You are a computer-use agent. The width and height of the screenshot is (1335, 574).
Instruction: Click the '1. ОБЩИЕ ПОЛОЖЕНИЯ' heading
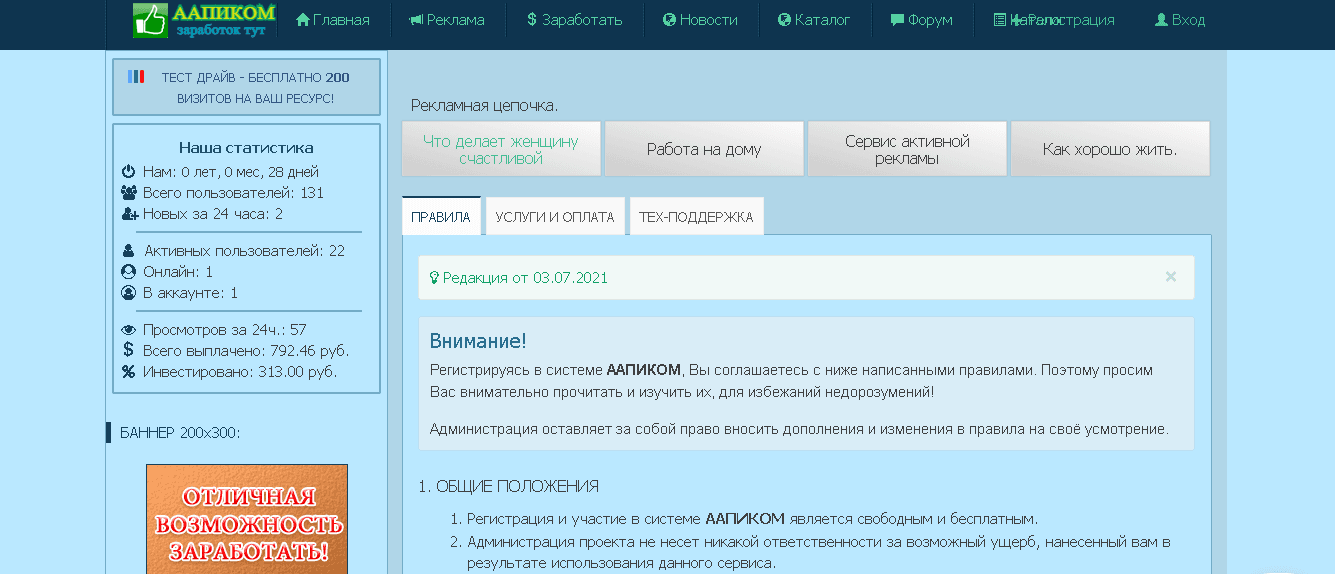(x=508, y=487)
